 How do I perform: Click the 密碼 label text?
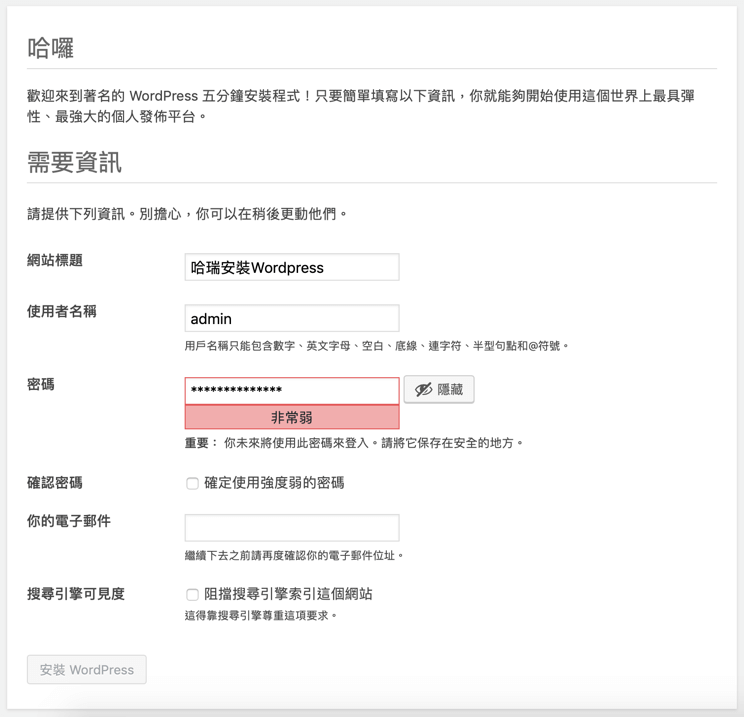[41, 384]
